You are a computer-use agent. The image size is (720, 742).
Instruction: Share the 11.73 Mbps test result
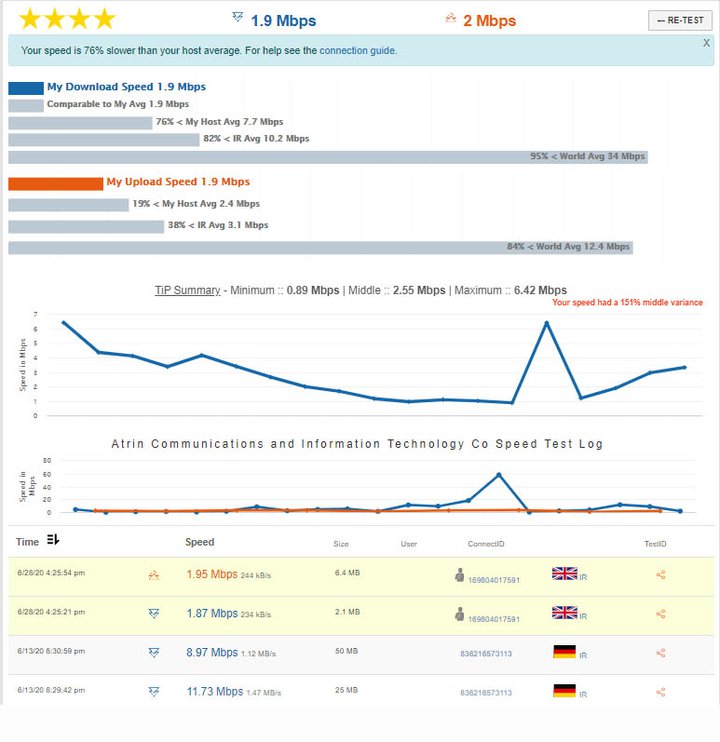[661, 692]
